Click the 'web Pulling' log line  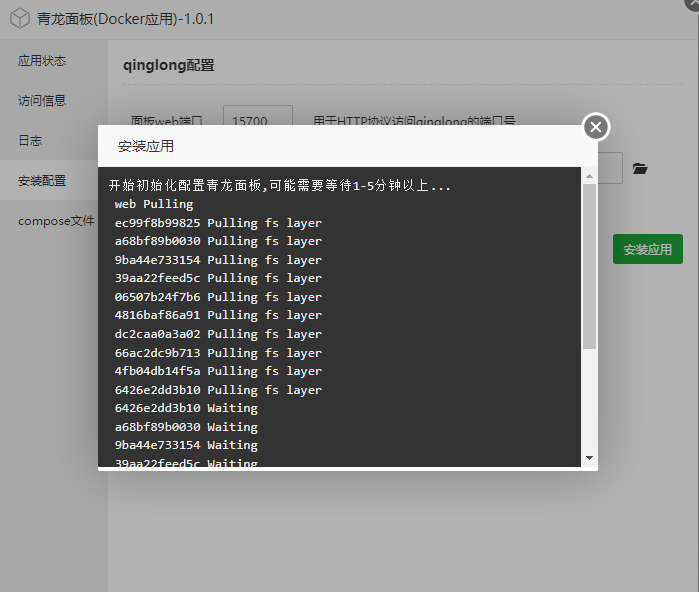coord(154,204)
